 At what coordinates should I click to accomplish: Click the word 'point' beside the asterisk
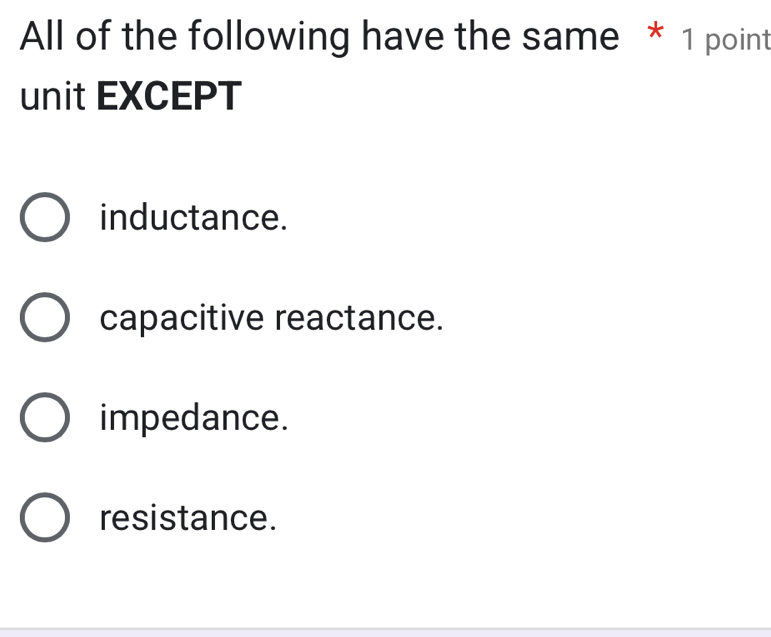tap(738, 40)
